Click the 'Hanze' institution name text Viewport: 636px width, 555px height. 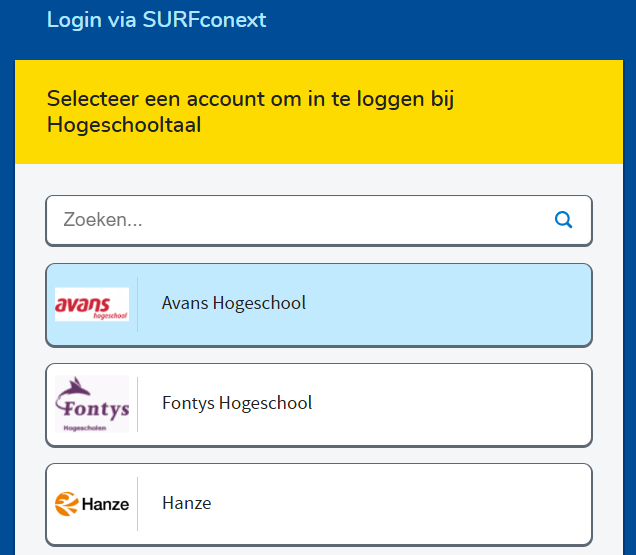pos(187,503)
